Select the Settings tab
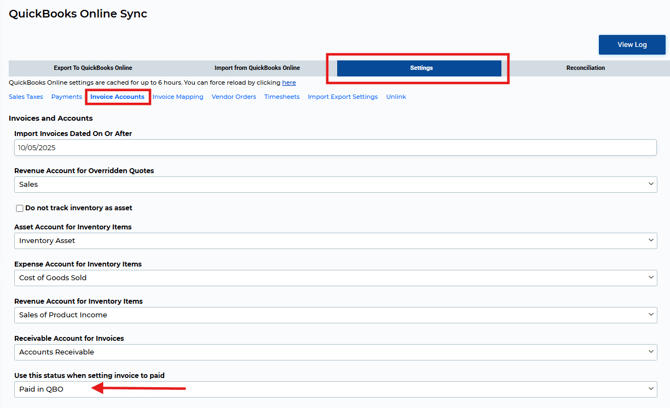 [x=419, y=68]
